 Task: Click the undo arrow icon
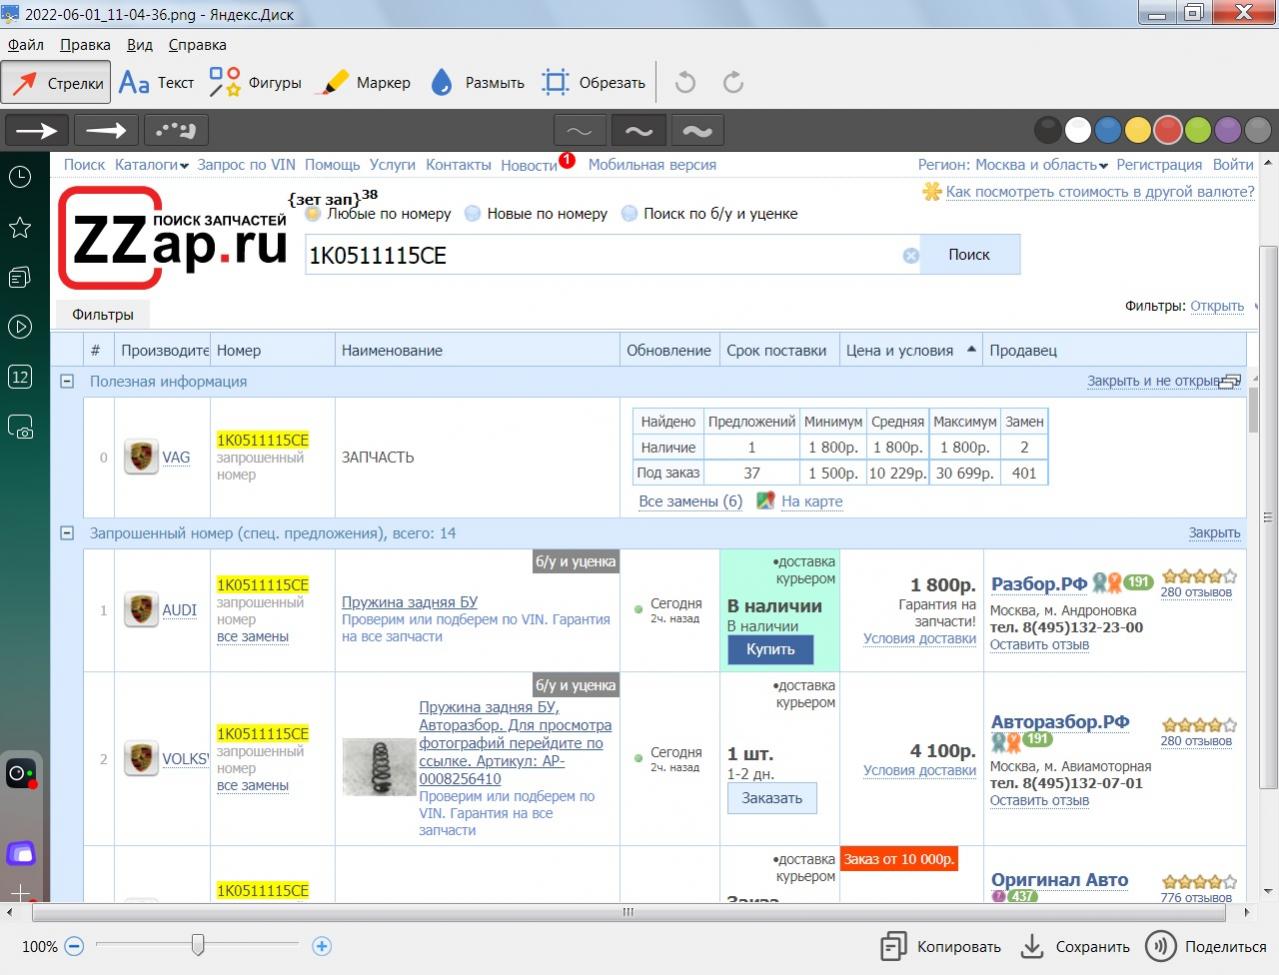point(685,83)
